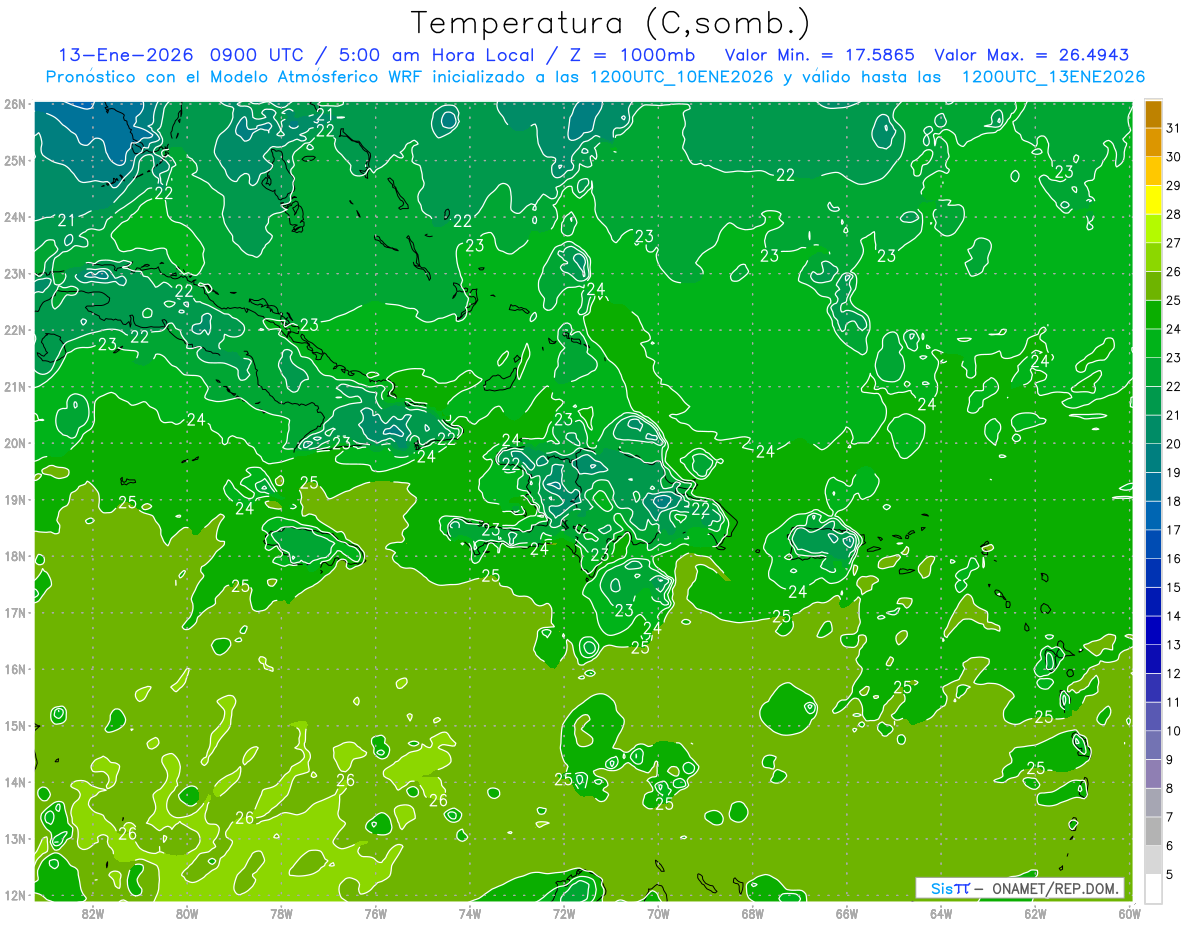Click the latitude axis label 20N
Viewport: 1200px width, 927px height.
click(x=14, y=443)
